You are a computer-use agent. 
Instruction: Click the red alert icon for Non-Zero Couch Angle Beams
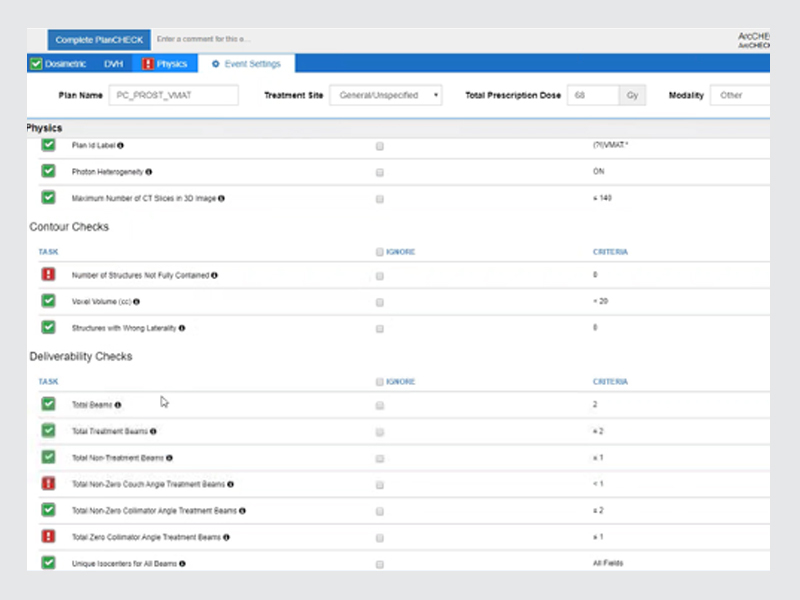pyautogui.click(x=48, y=483)
